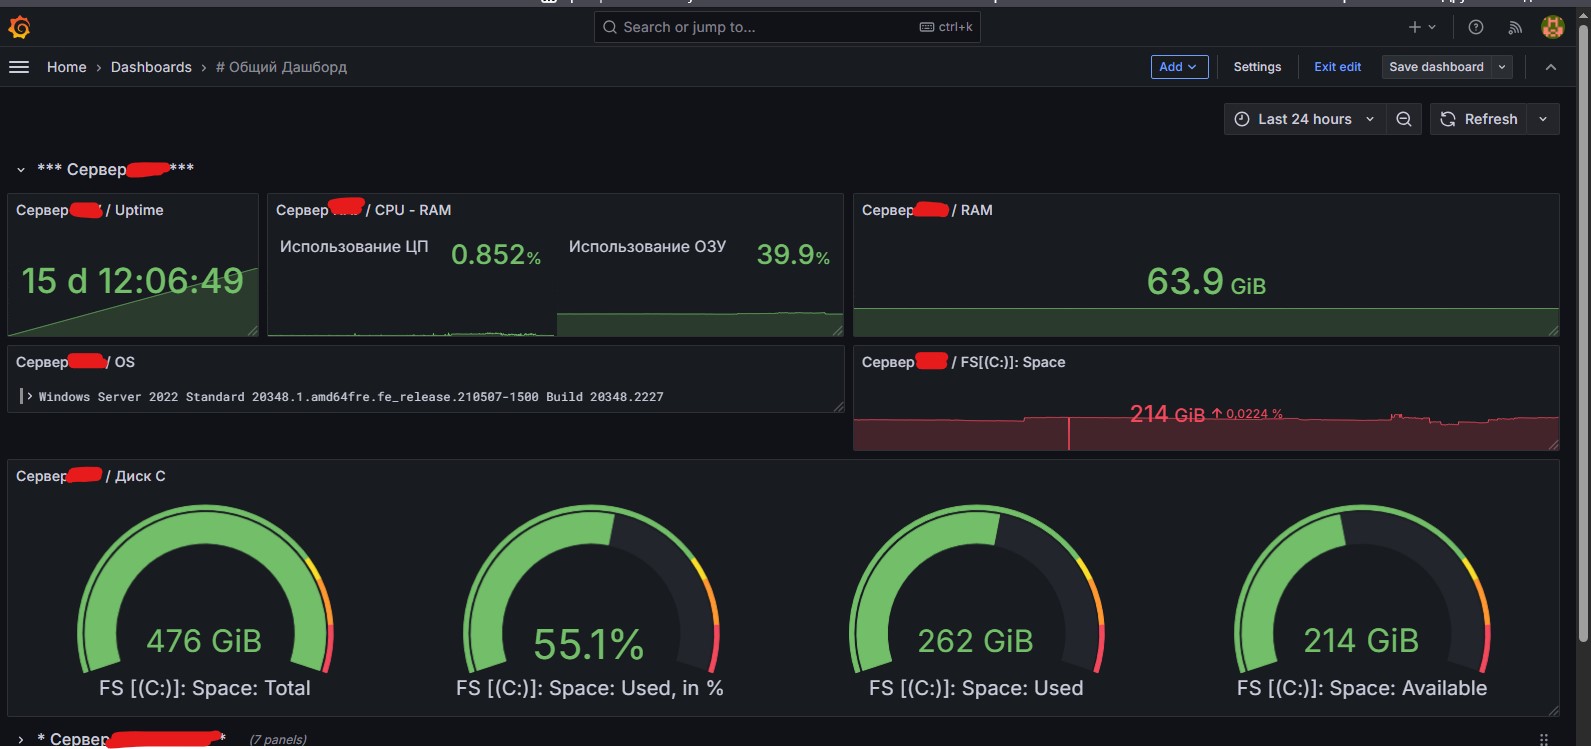The image size is (1591, 749).
Task: Click the # Общий Дашборд breadcrumb
Action: [282, 67]
